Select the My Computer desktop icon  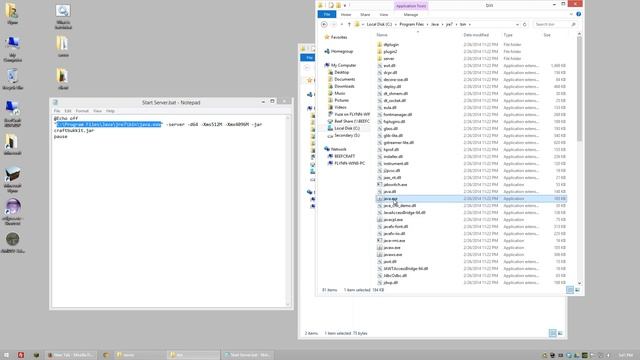tap(13, 49)
